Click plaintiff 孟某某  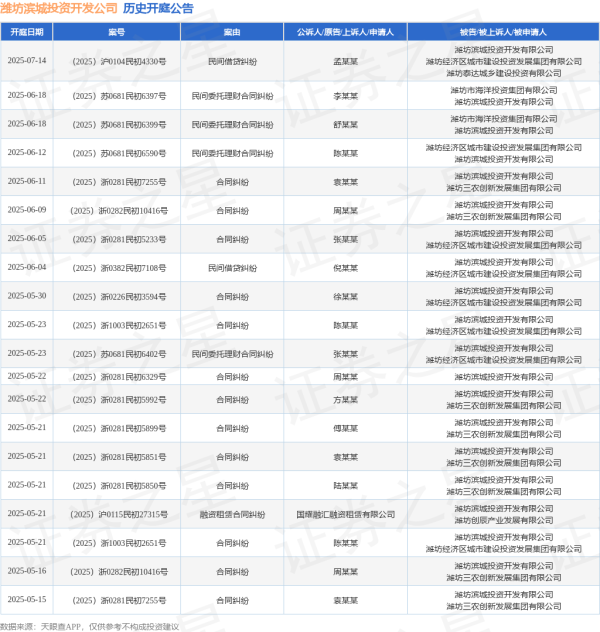(x=345, y=62)
